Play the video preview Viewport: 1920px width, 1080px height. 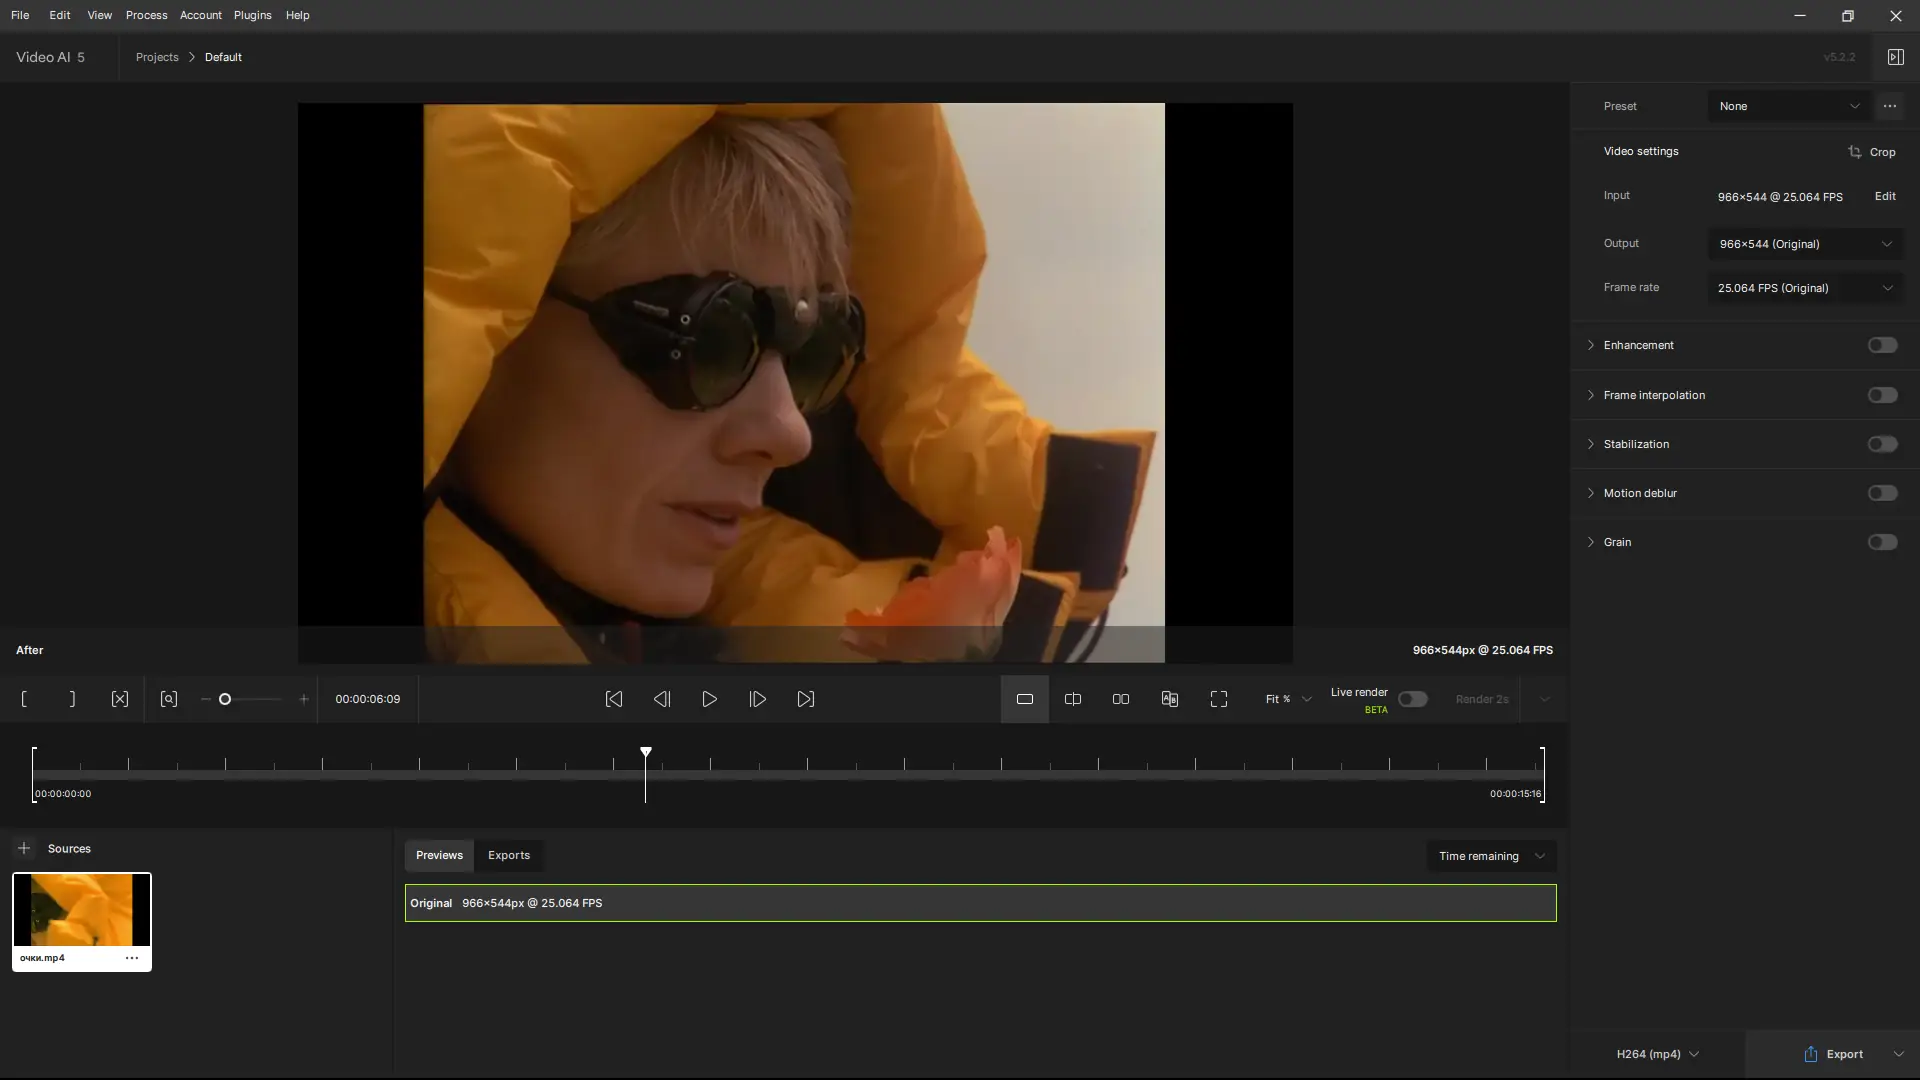click(710, 699)
